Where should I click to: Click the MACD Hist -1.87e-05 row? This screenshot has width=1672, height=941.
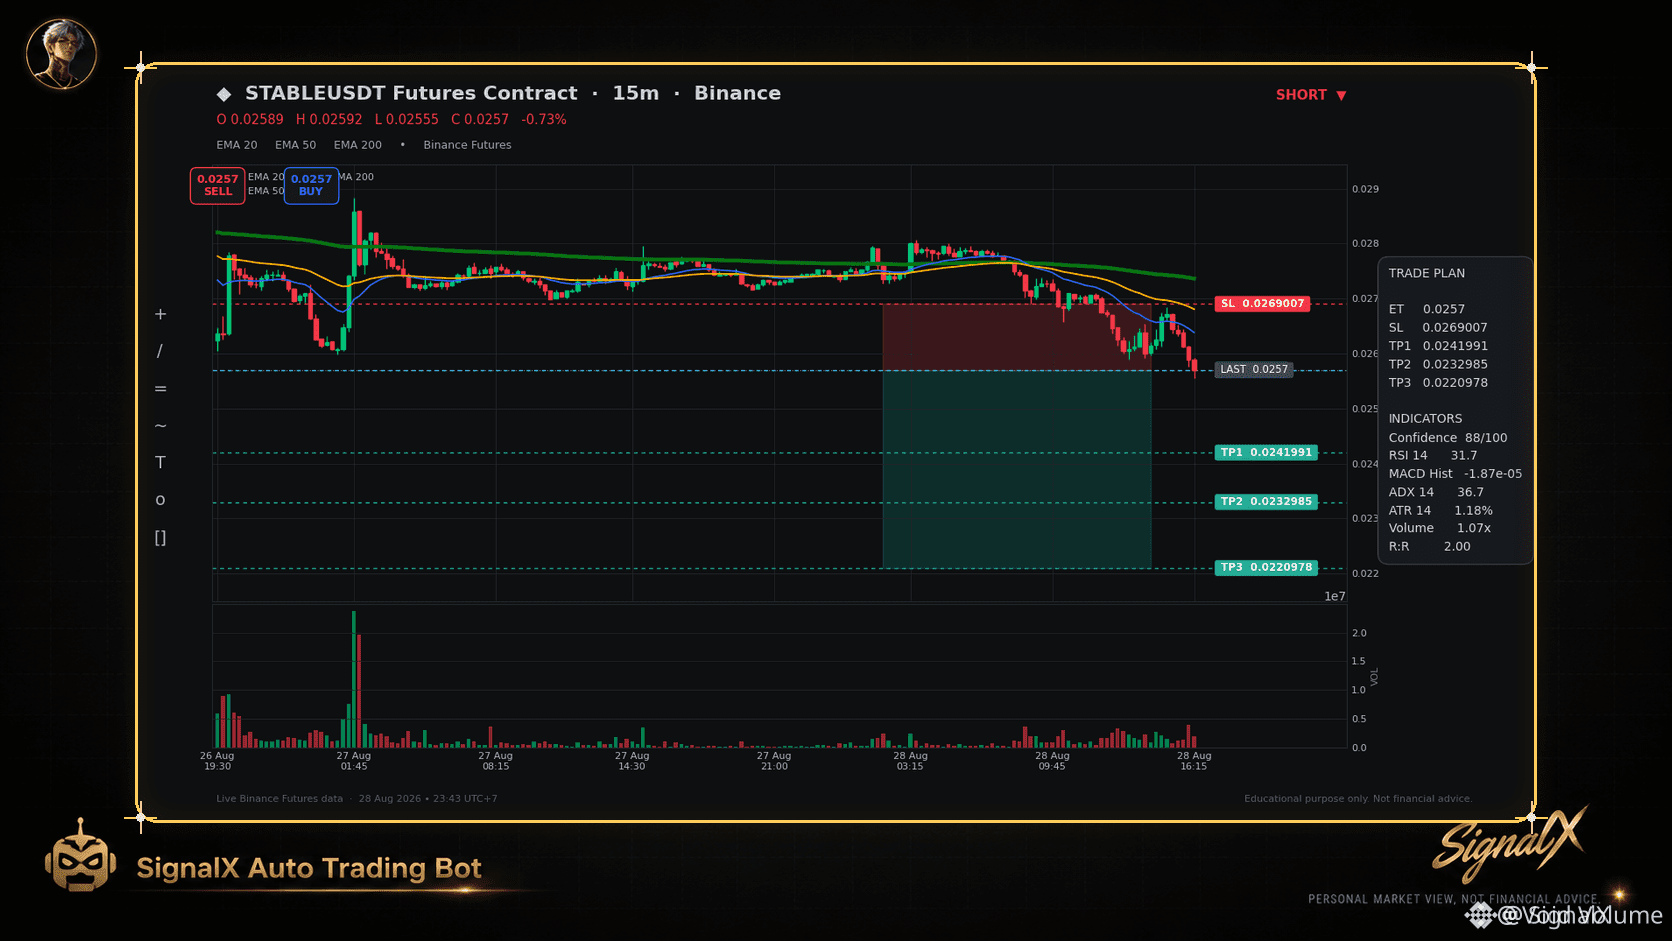1455,473
